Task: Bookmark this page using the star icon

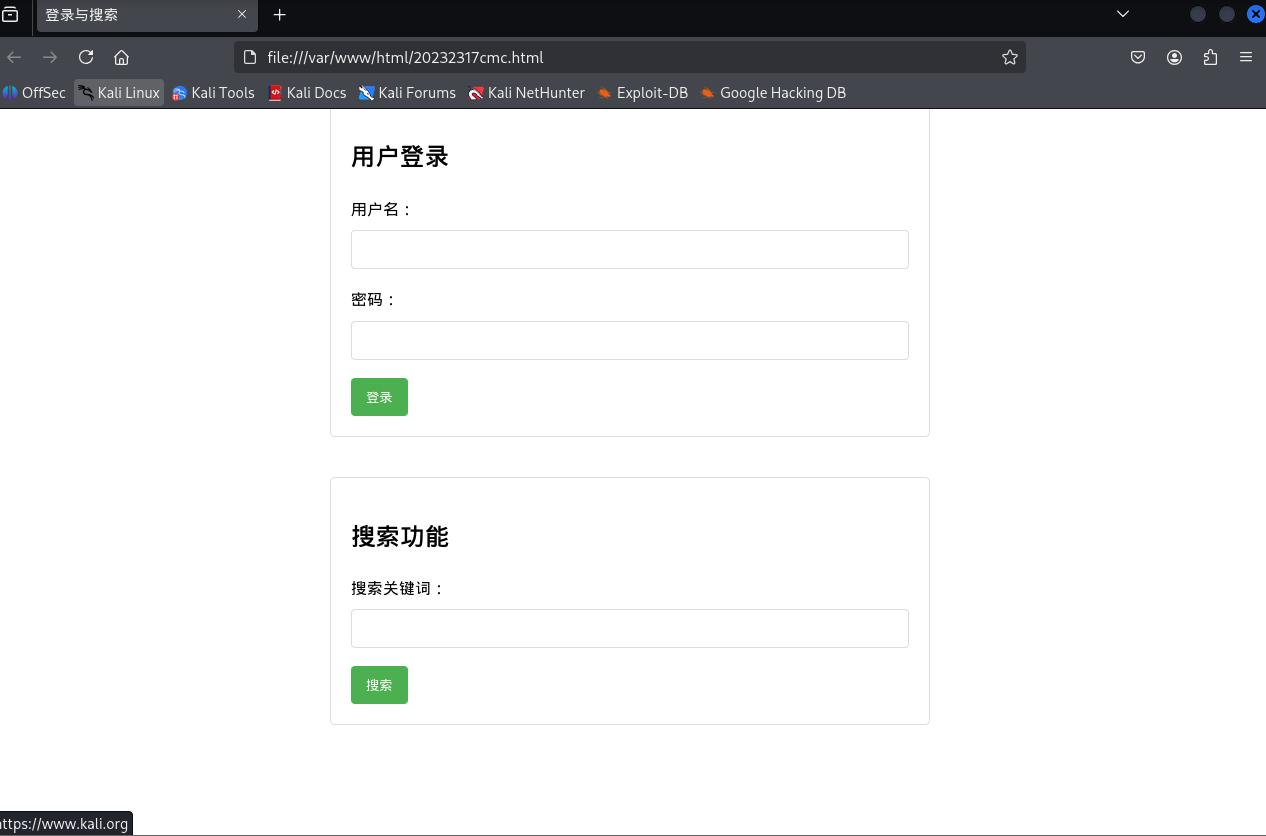Action: pyautogui.click(x=1009, y=57)
